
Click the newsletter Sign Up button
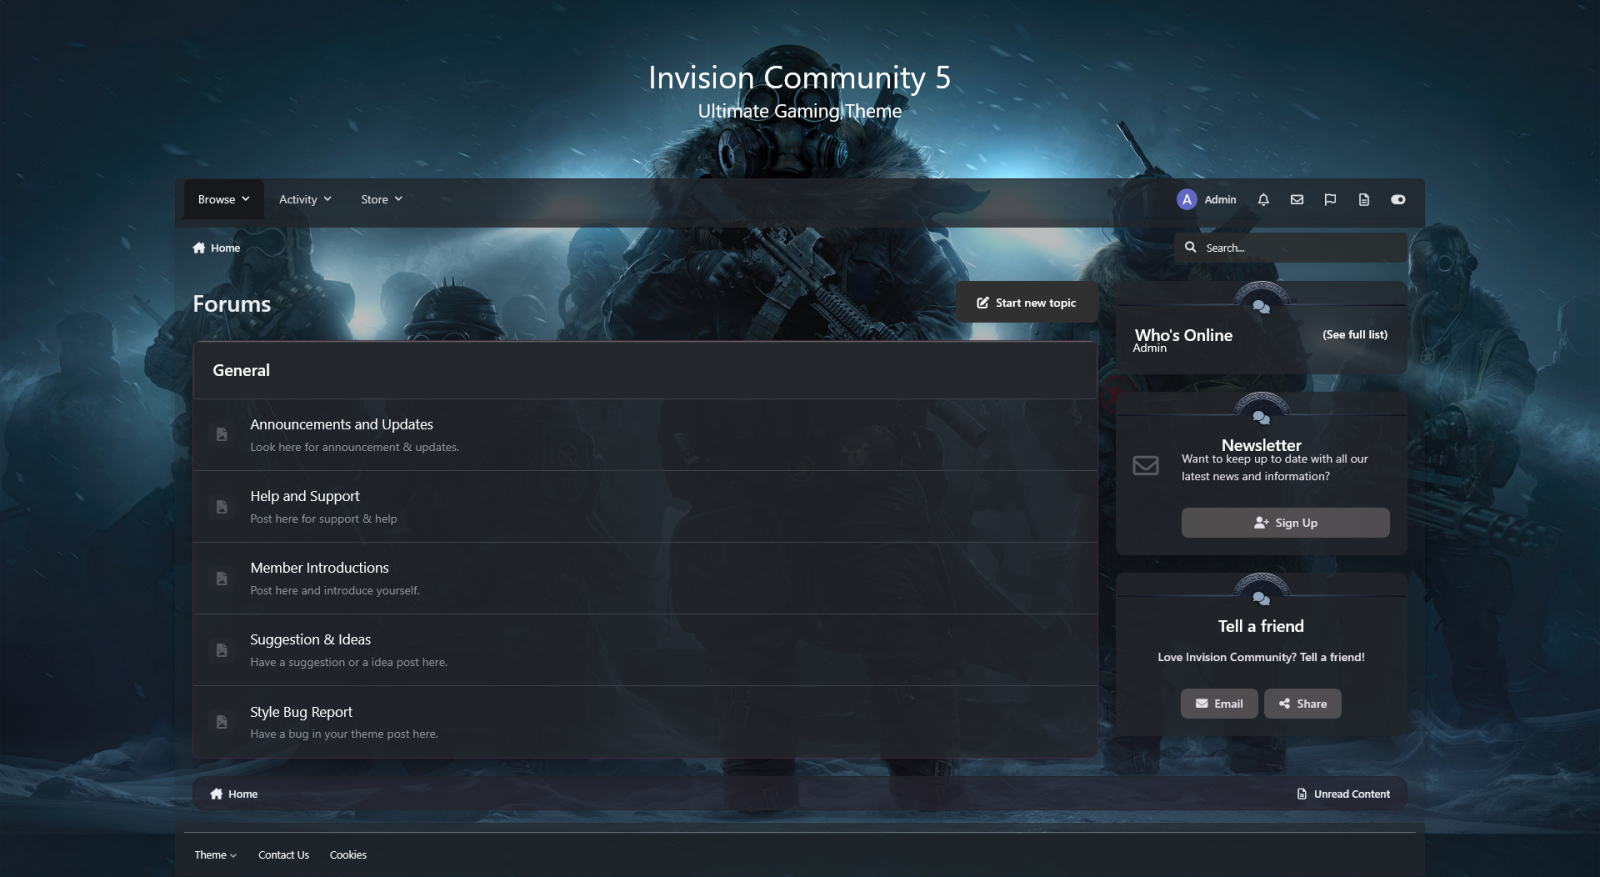click(x=1285, y=523)
